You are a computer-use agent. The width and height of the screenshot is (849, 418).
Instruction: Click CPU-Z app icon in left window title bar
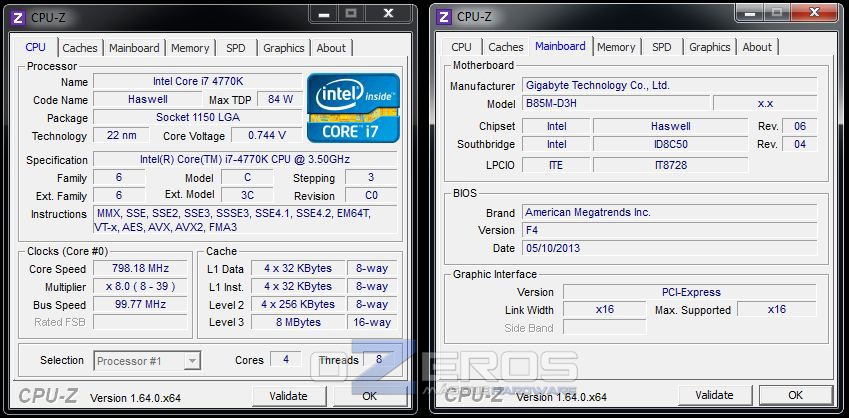coord(18,17)
